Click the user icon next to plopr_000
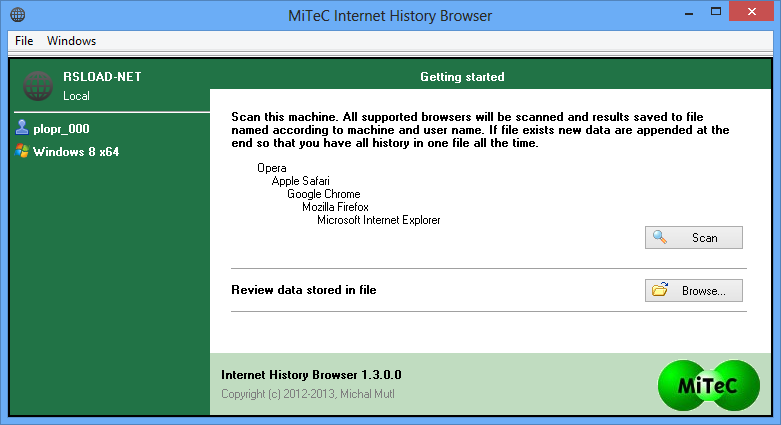 [x=21, y=128]
